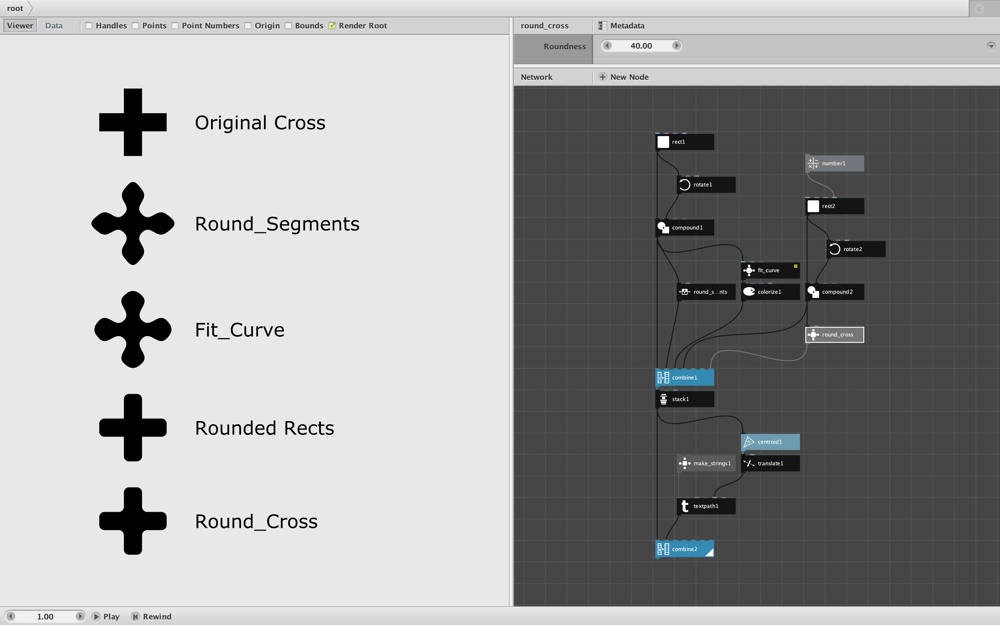Disable the Render Root checkbox
The height and width of the screenshot is (625, 1000).
pos(332,26)
